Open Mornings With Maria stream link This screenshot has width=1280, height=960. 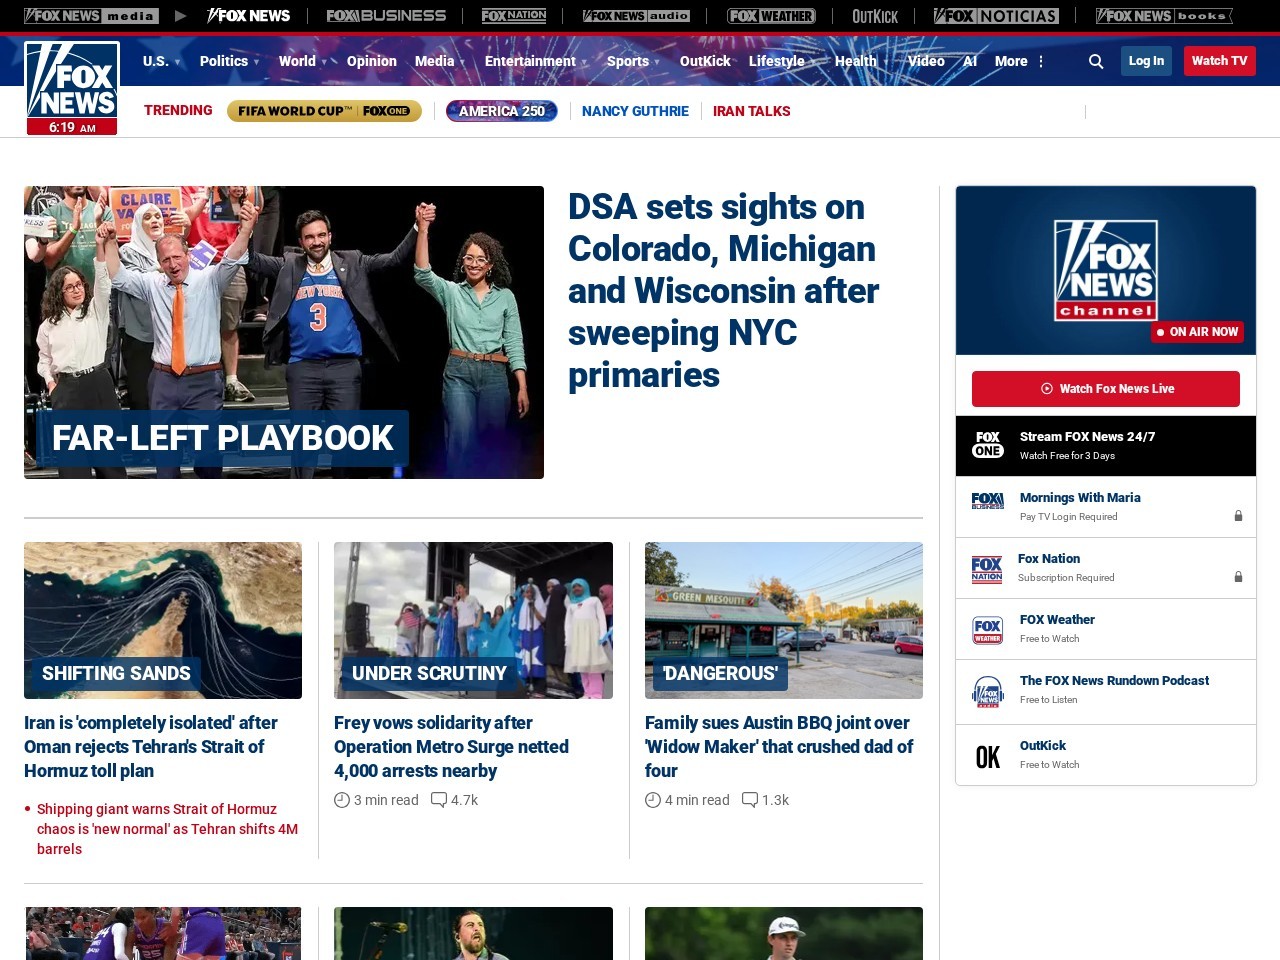[1080, 498]
